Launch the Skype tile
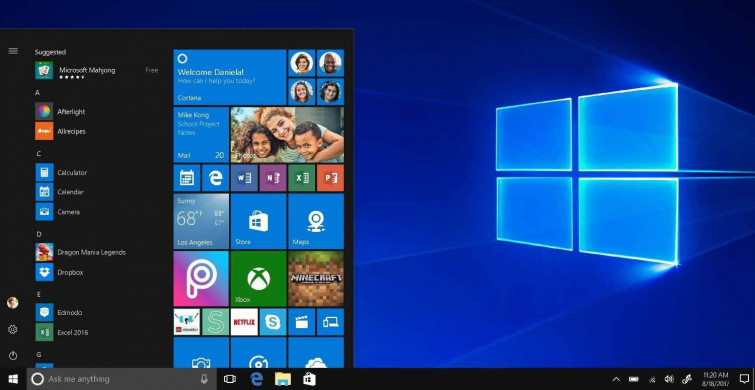The height and width of the screenshot is (390, 755). pos(273,322)
